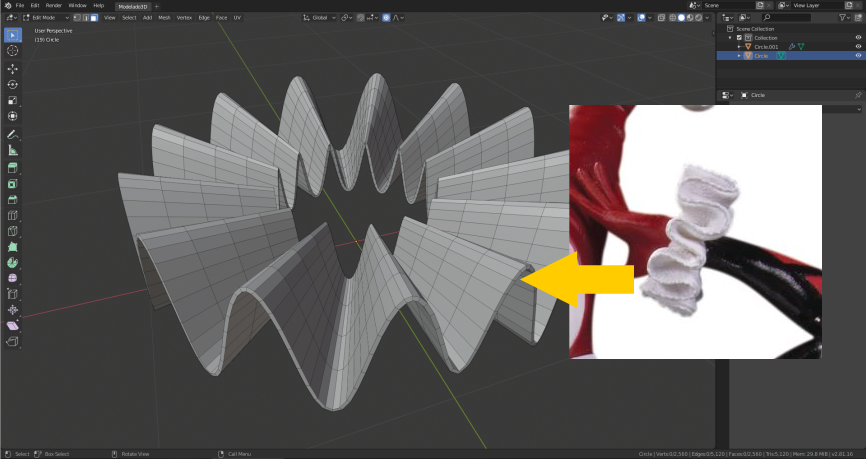Add new view layer icon beside View Layer
Screen dimensions: 866x459
848,6
